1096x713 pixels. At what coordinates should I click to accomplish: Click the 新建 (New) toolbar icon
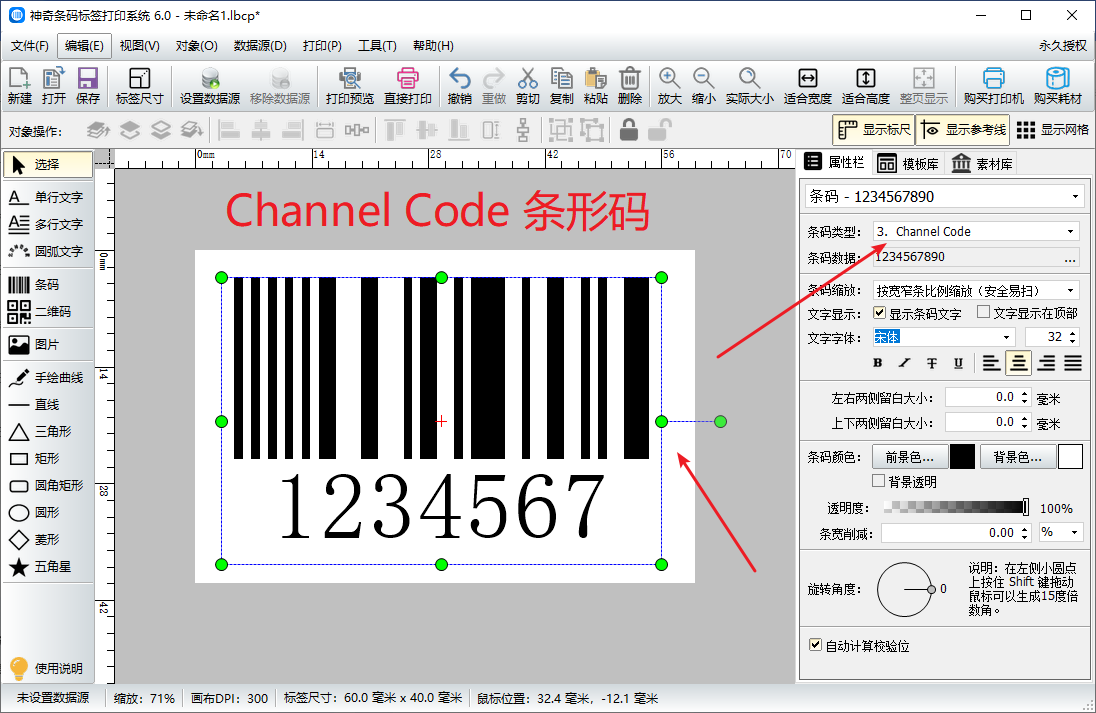pos(20,86)
